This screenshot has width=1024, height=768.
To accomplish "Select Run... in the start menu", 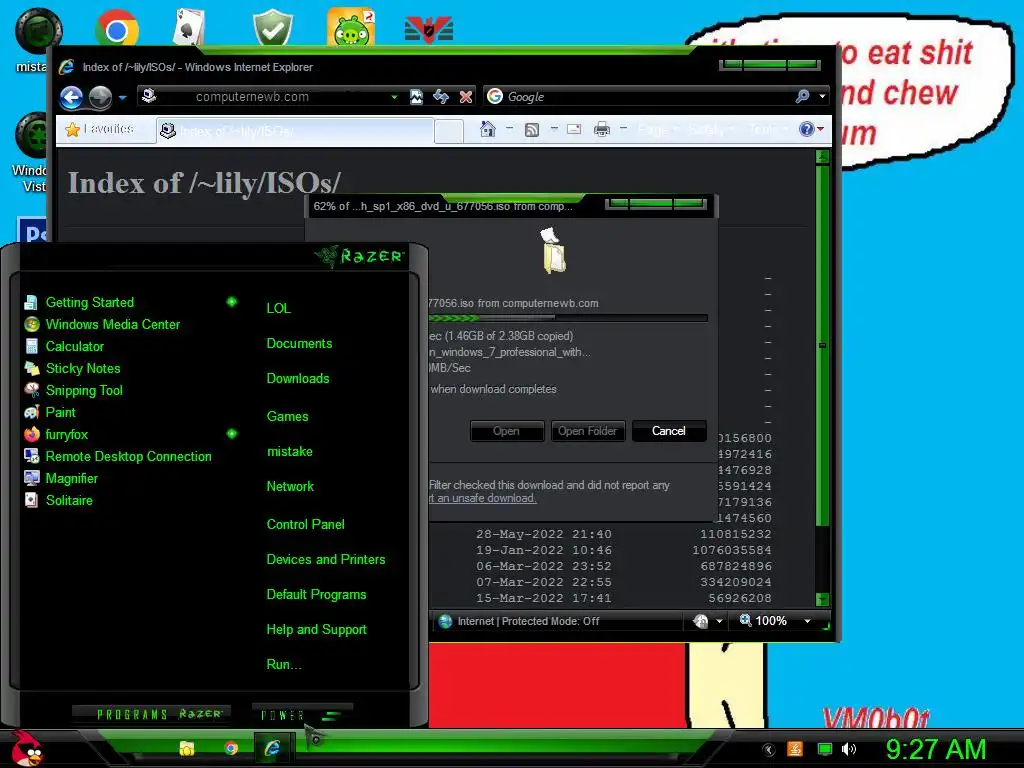I will 283,665.
